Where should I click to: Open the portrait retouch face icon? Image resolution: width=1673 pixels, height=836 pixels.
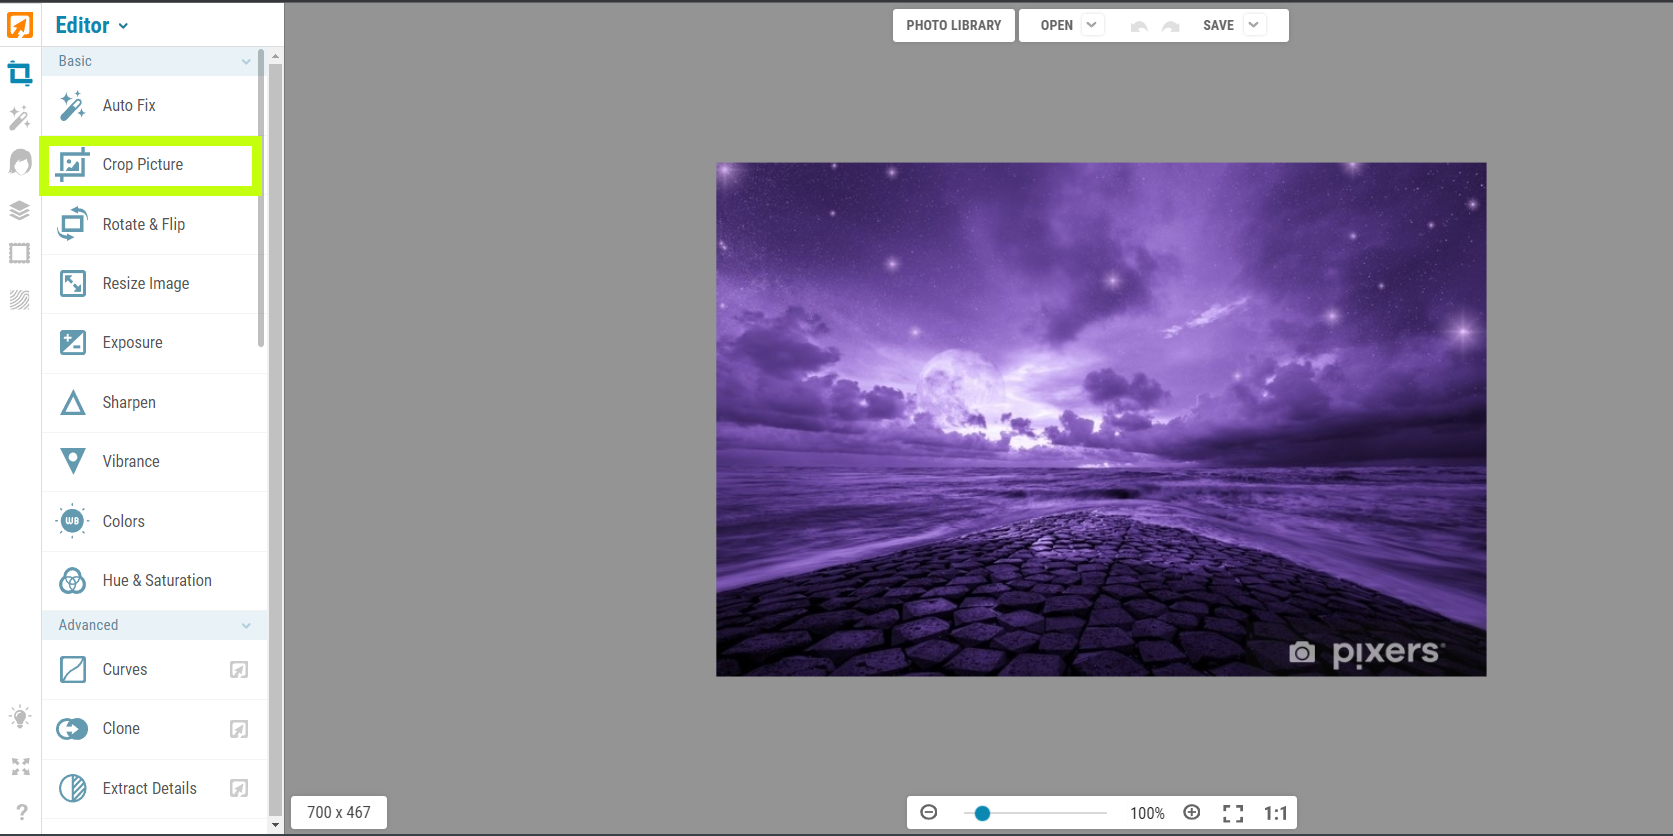coord(20,162)
